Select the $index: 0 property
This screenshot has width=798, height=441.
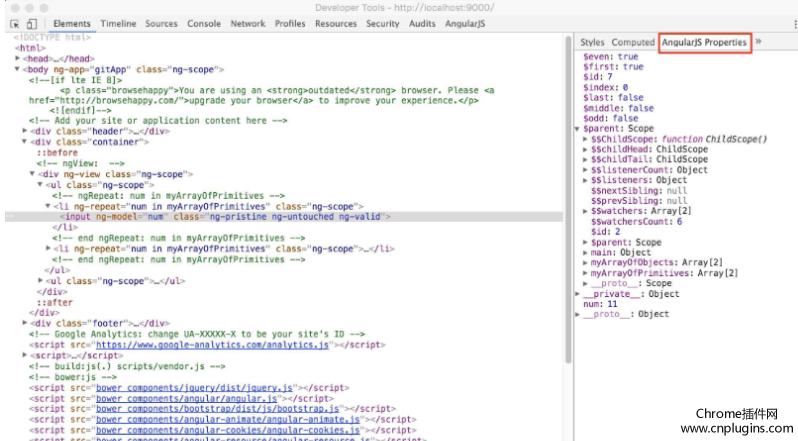pos(606,87)
